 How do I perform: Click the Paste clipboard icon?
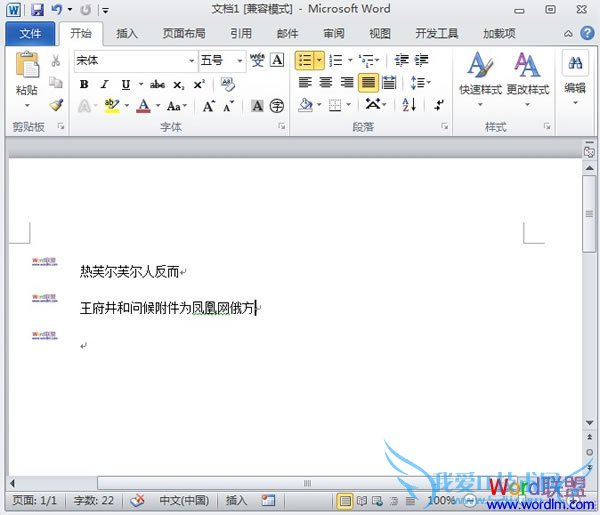pos(27,65)
